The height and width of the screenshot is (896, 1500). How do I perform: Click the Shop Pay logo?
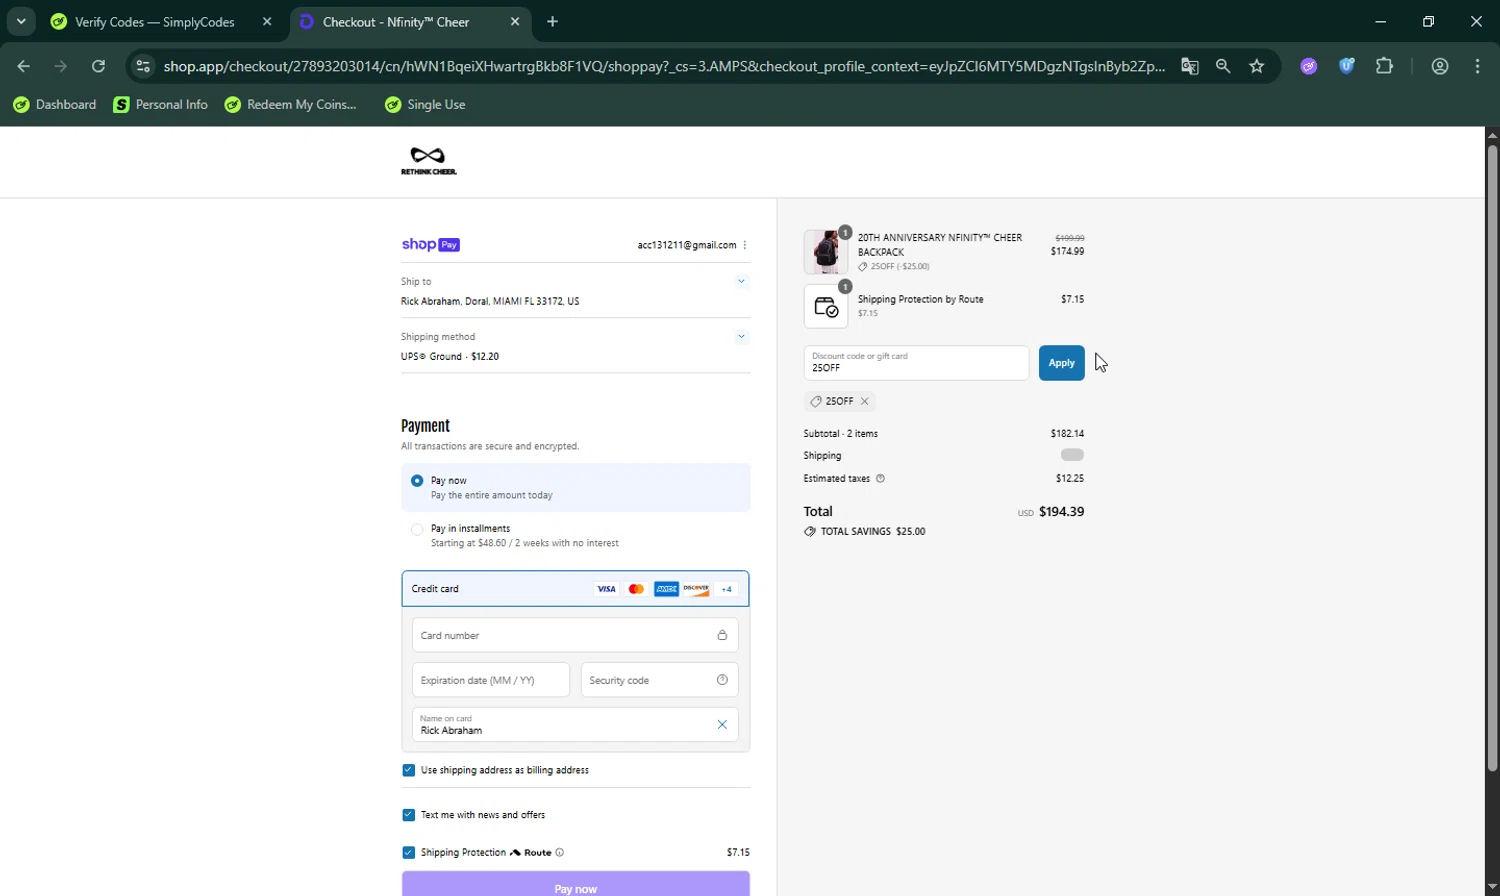coord(430,244)
